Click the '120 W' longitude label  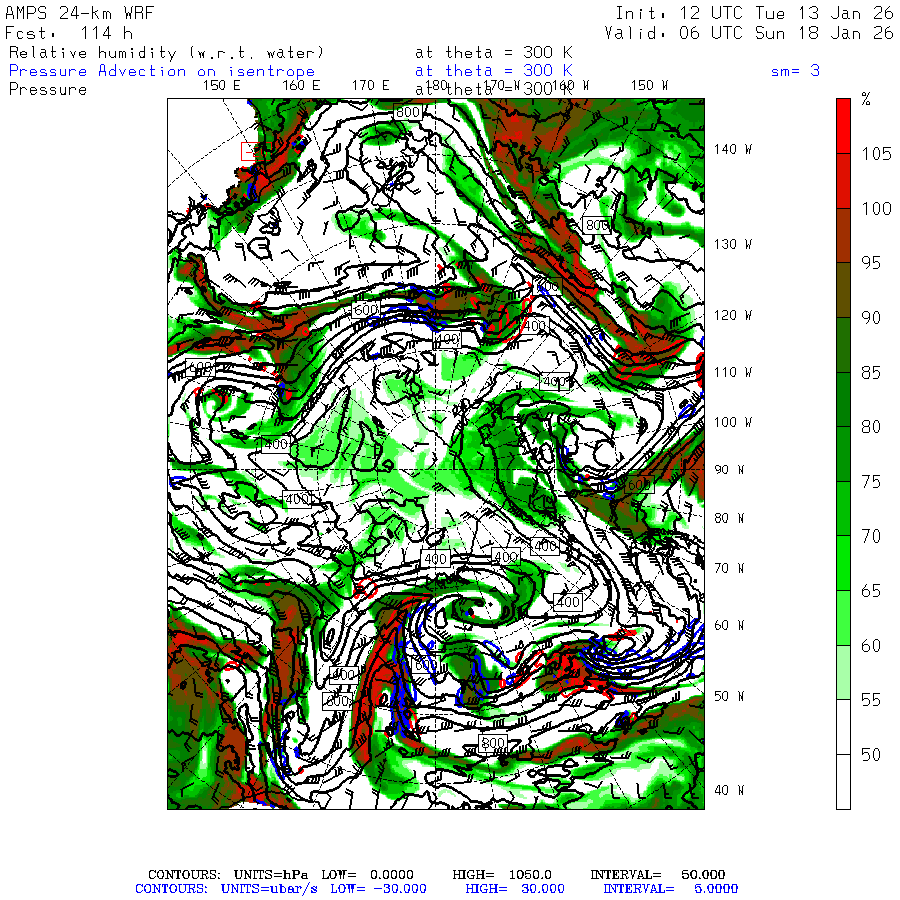coord(733,316)
